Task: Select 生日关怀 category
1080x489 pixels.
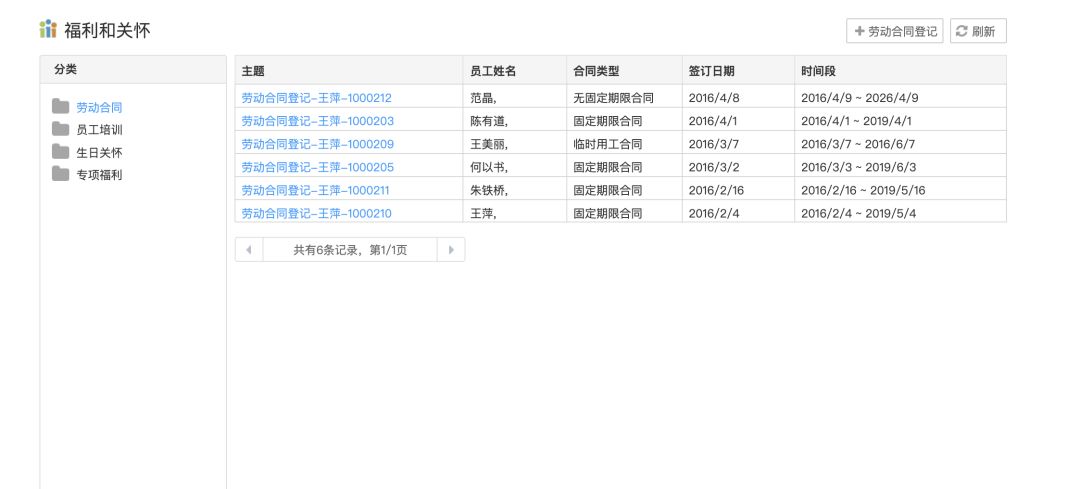Action: (99, 153)
